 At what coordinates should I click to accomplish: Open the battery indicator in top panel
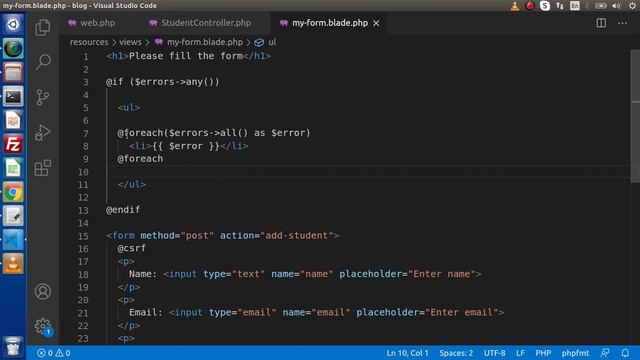pos(600,6)
